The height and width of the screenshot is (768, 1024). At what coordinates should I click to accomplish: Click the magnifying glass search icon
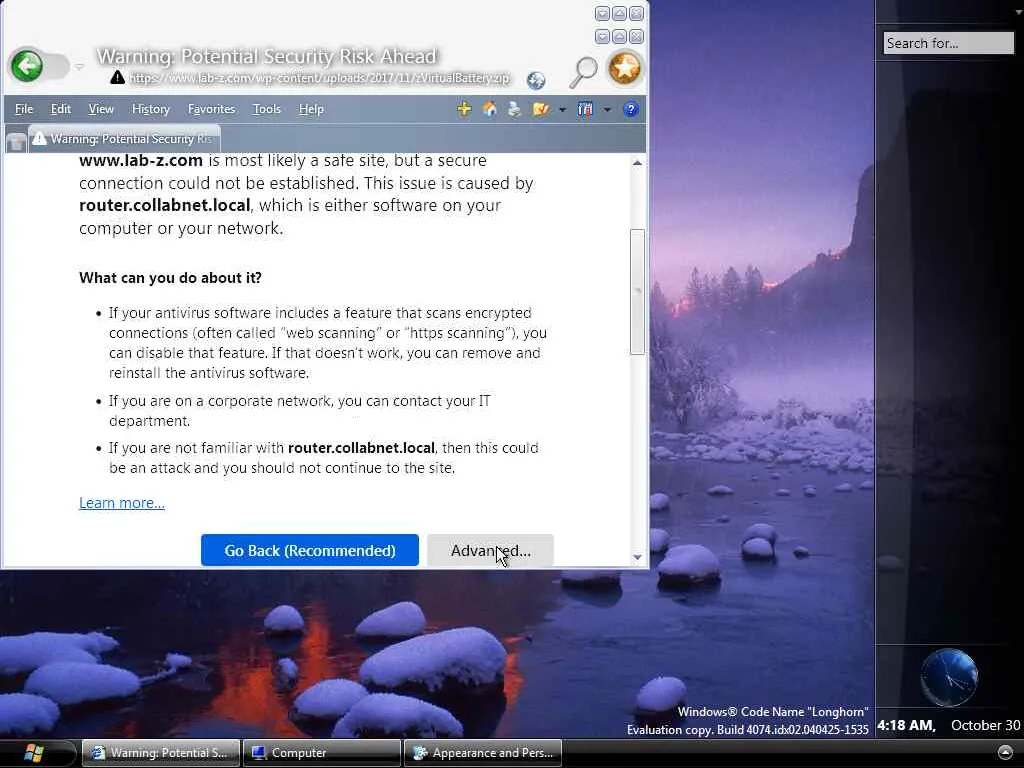[583, 71]
